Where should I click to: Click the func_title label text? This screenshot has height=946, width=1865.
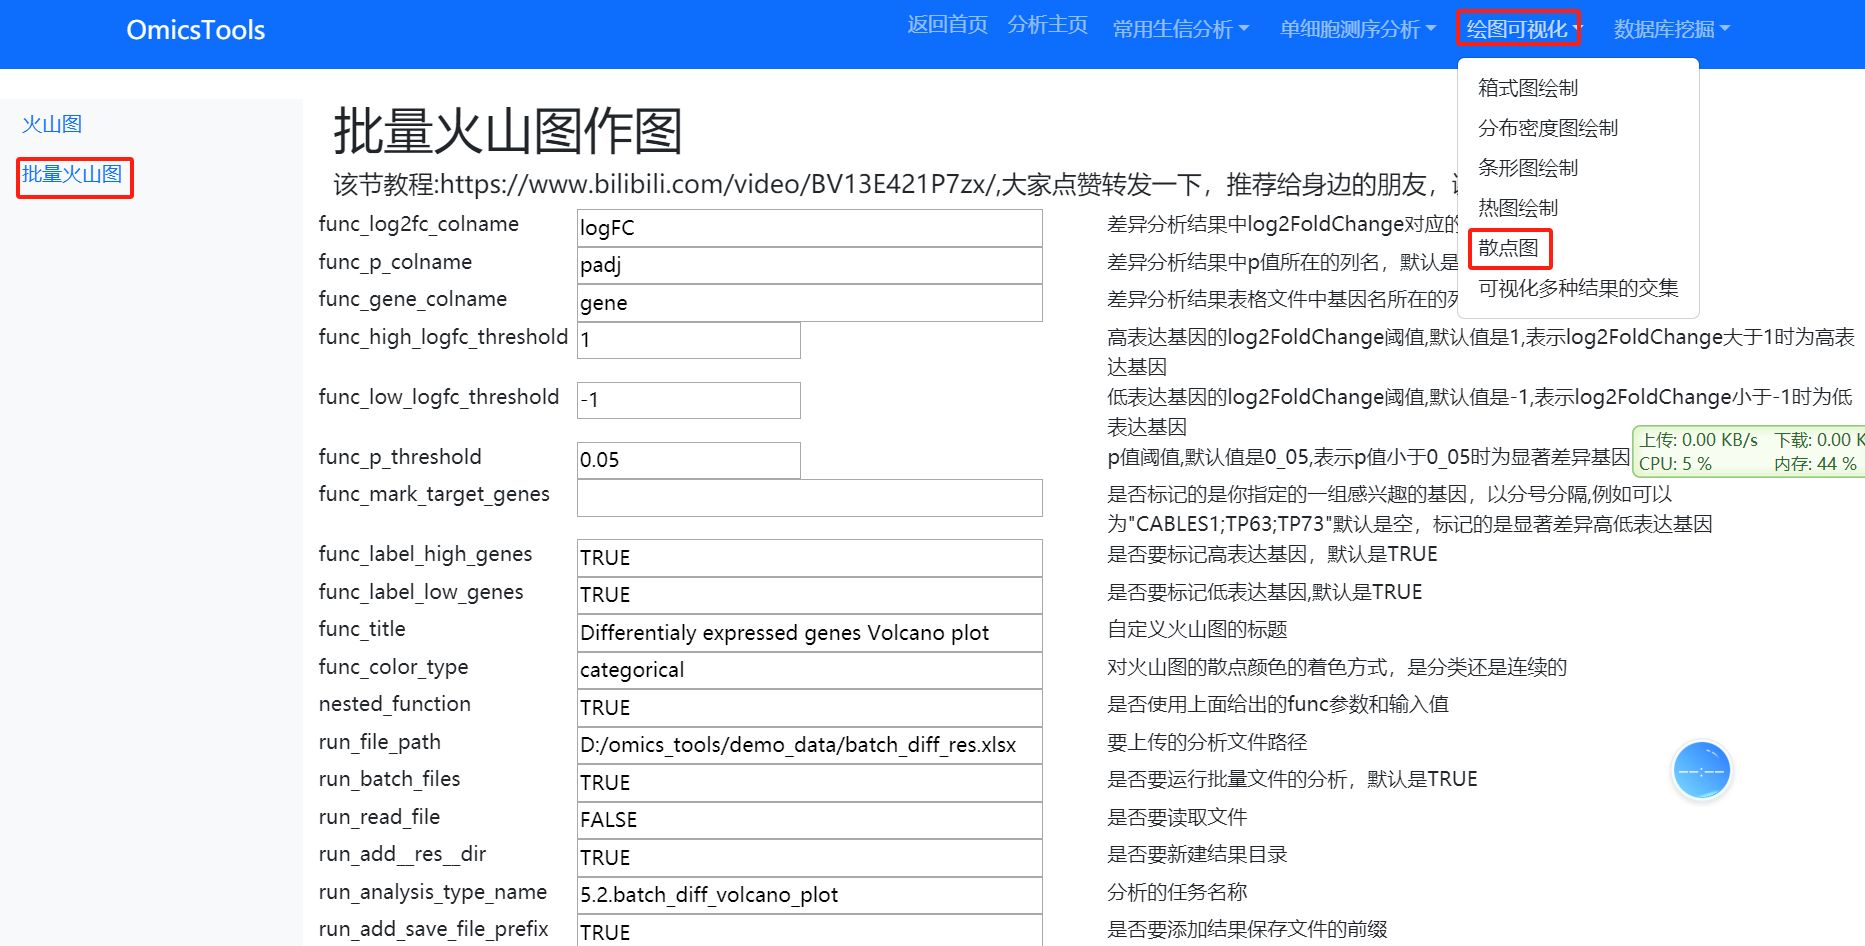click(x=362, y=629)
